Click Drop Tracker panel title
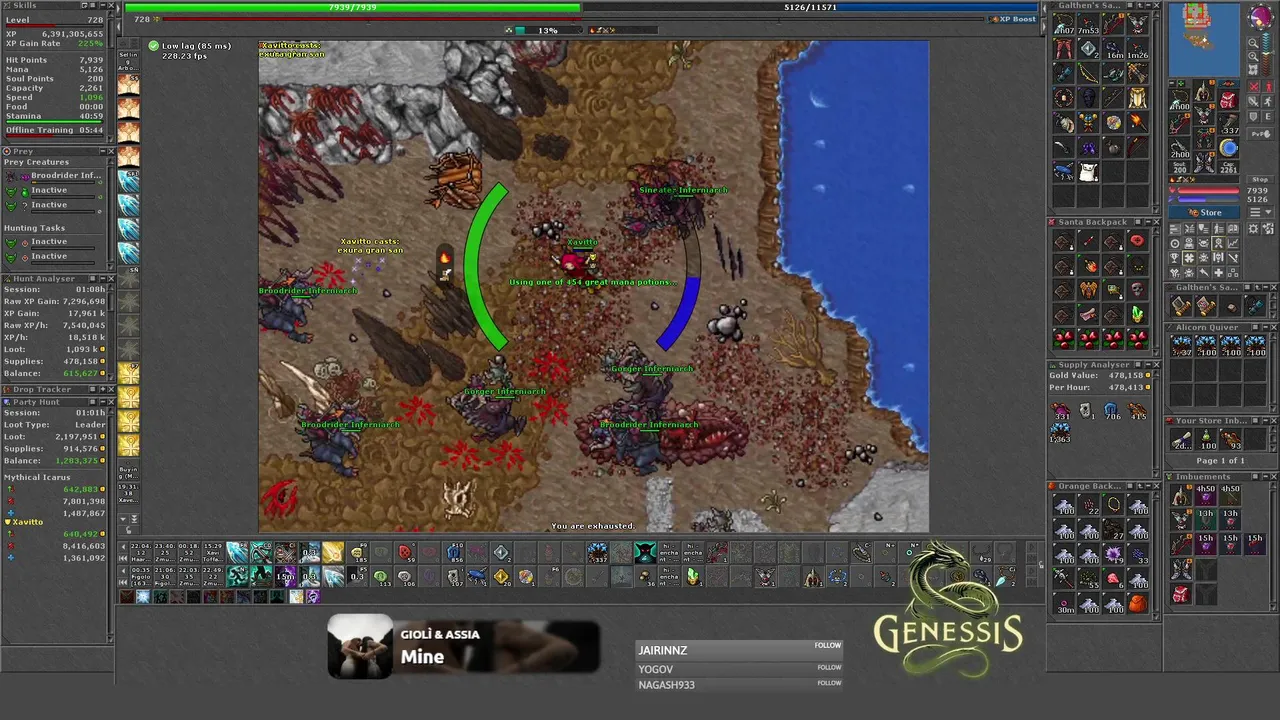 pos(42,389)
